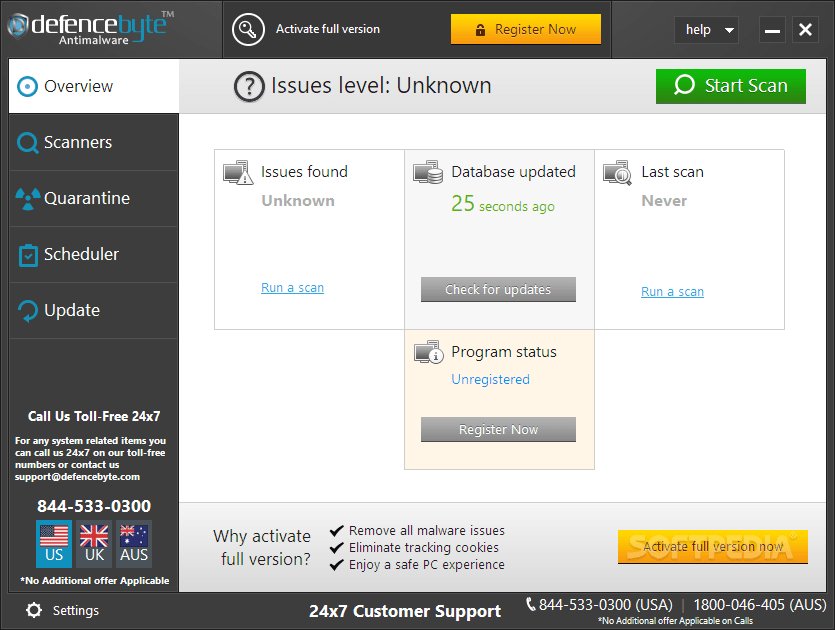This screenshot has height=630, width=835.
Task: Open the help dropdown menu
Action: [x=706, y=30]
